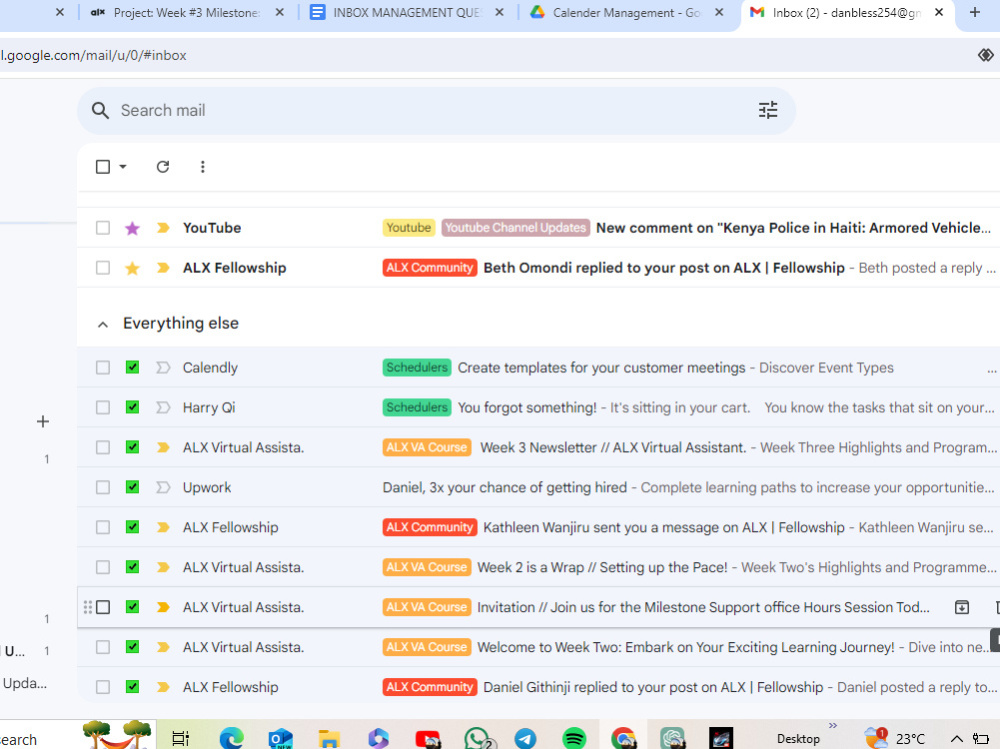Expand the Desktop toolbar double-chevron

833,725
